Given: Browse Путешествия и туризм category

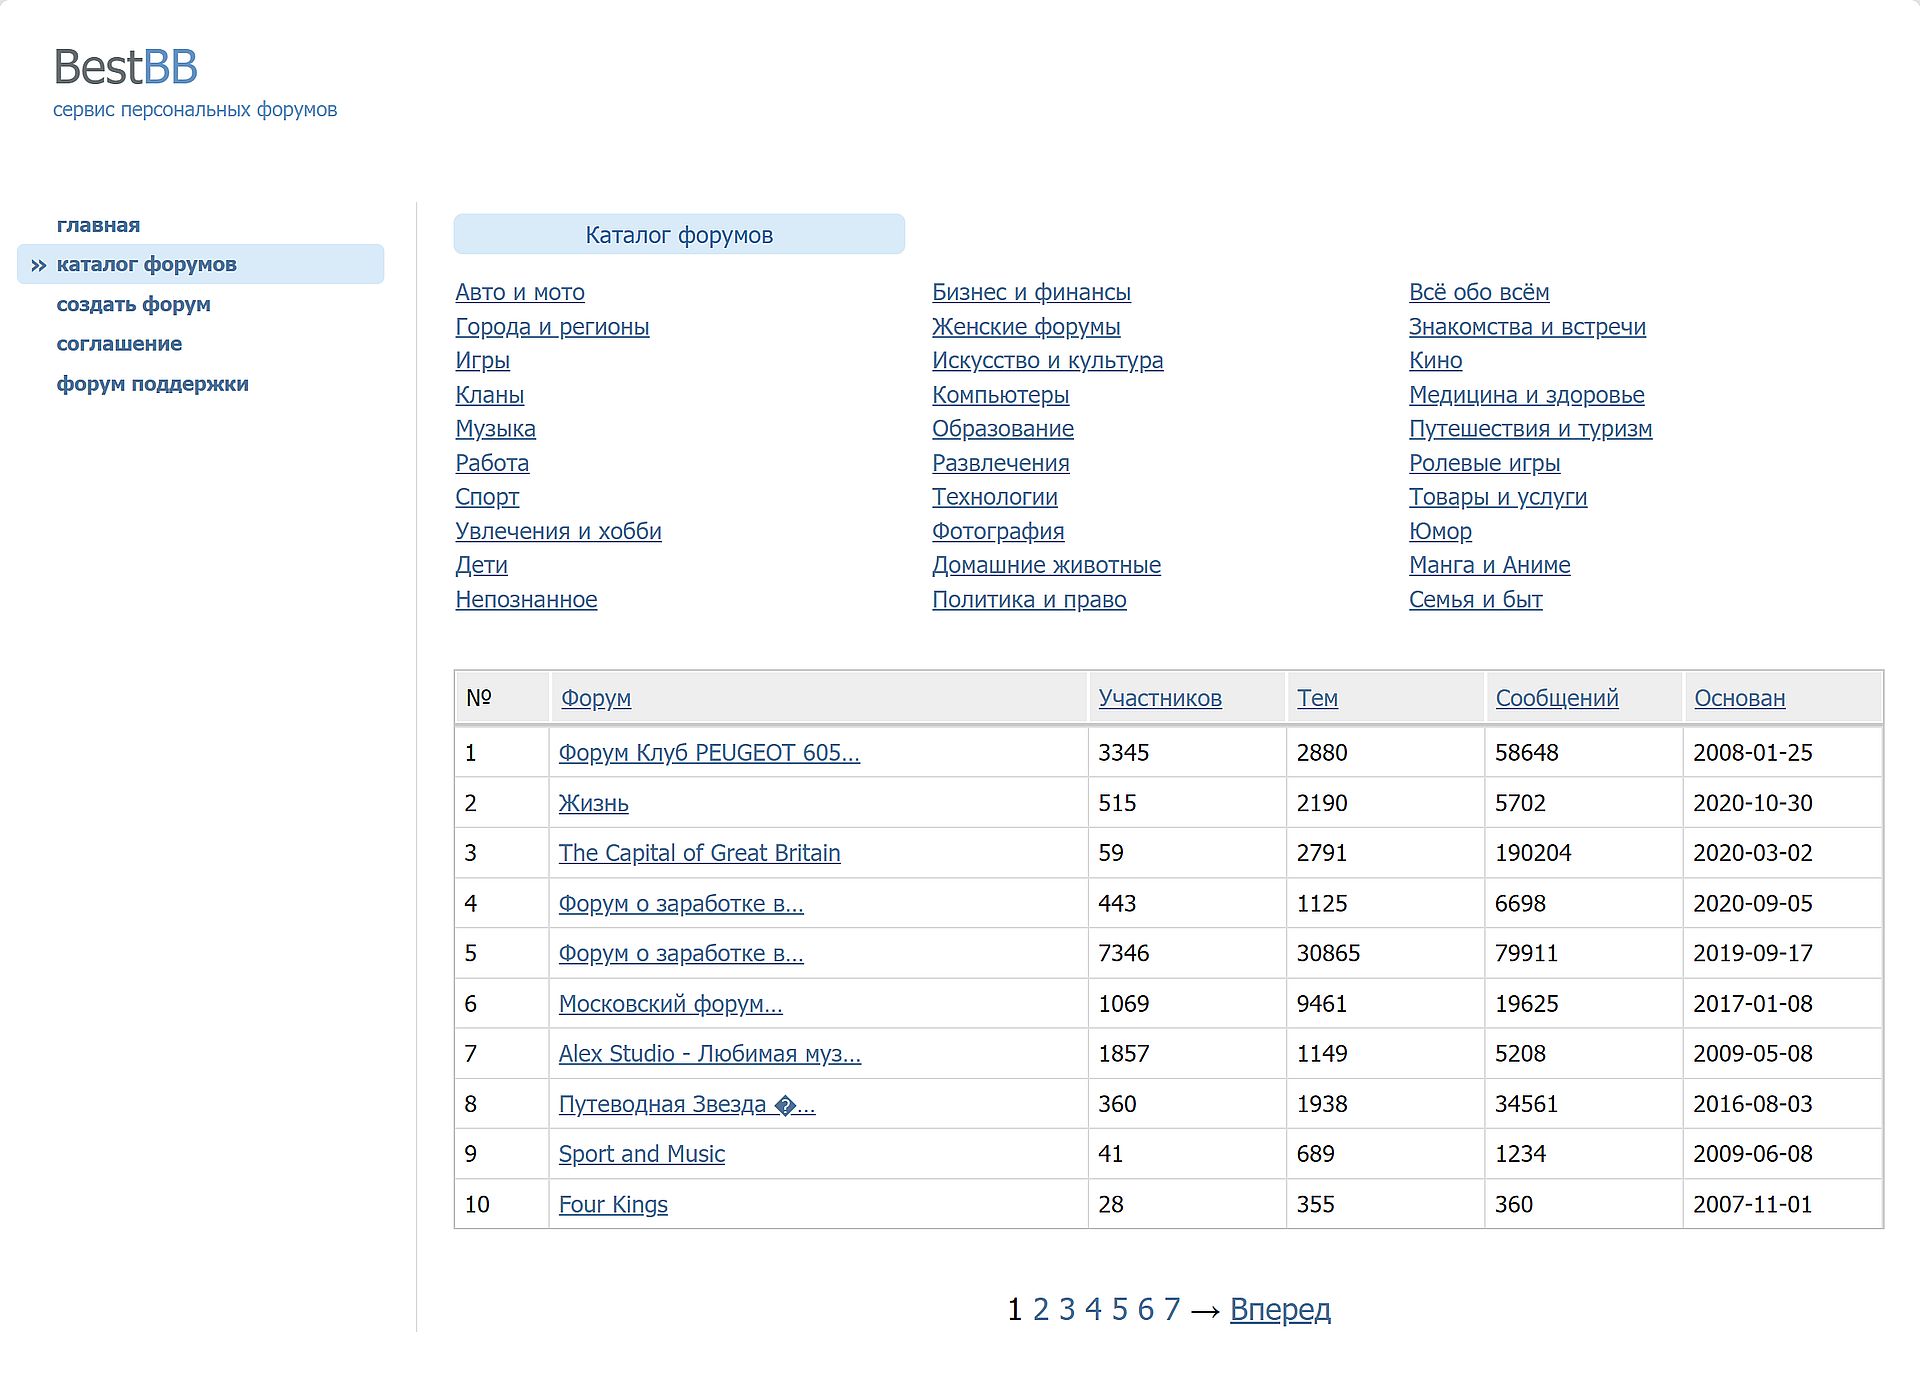Looking at the screenshot, I should click(1530, 429).
